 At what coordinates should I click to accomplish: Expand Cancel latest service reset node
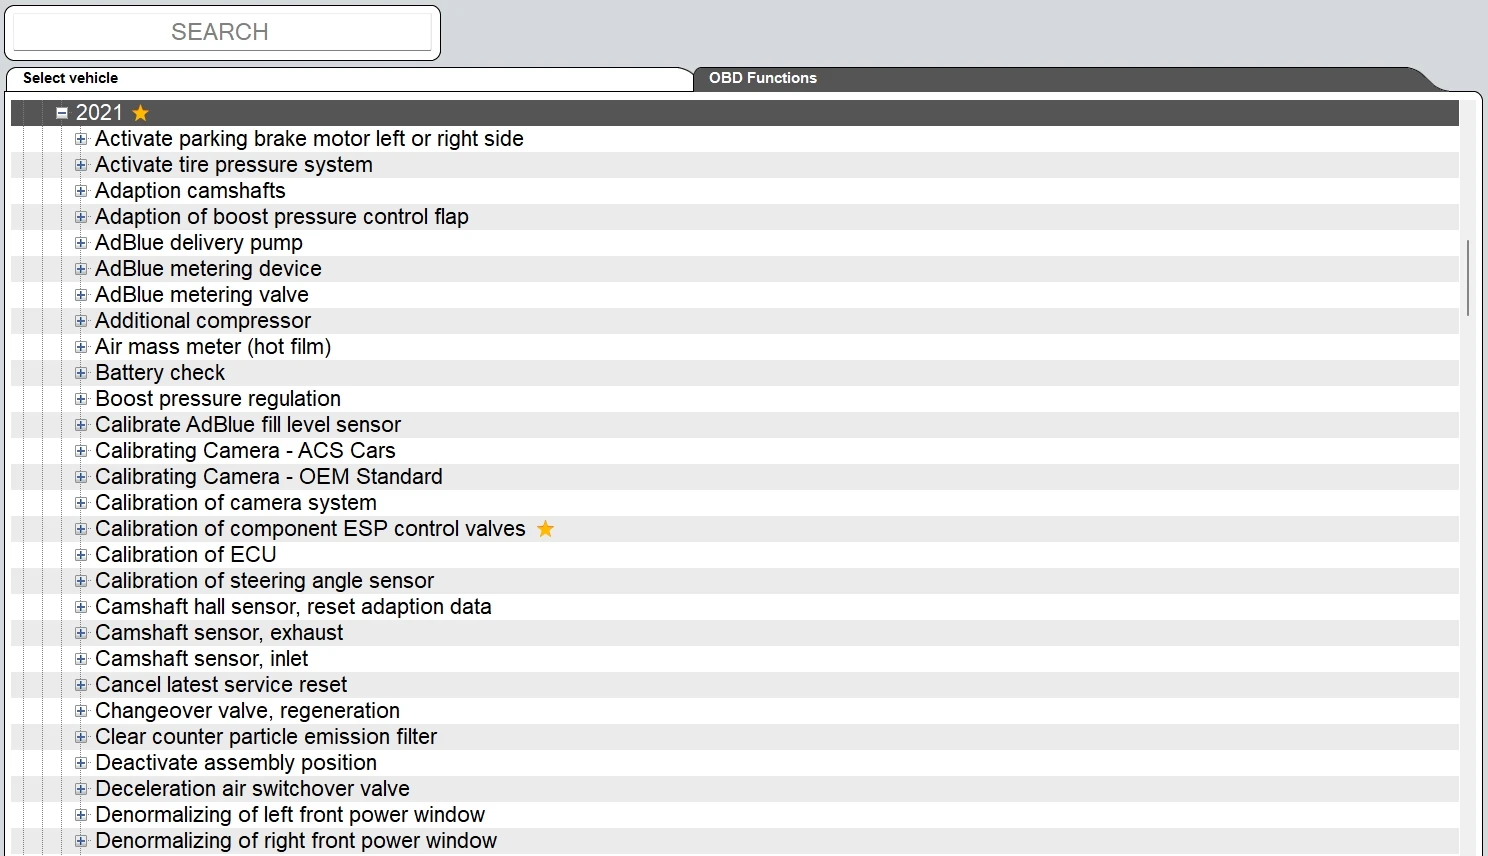(81, 685)
